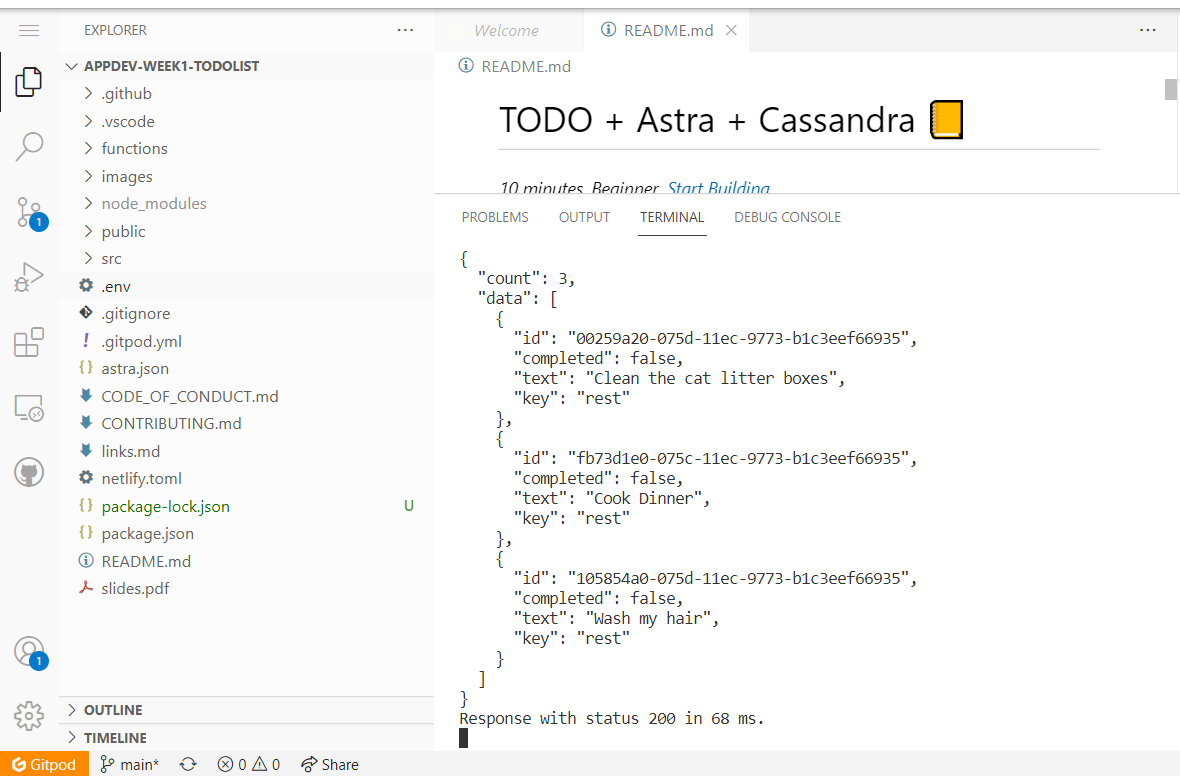Click the EXPLORER panel title
1180x776 pixels.
coord(115,30)
